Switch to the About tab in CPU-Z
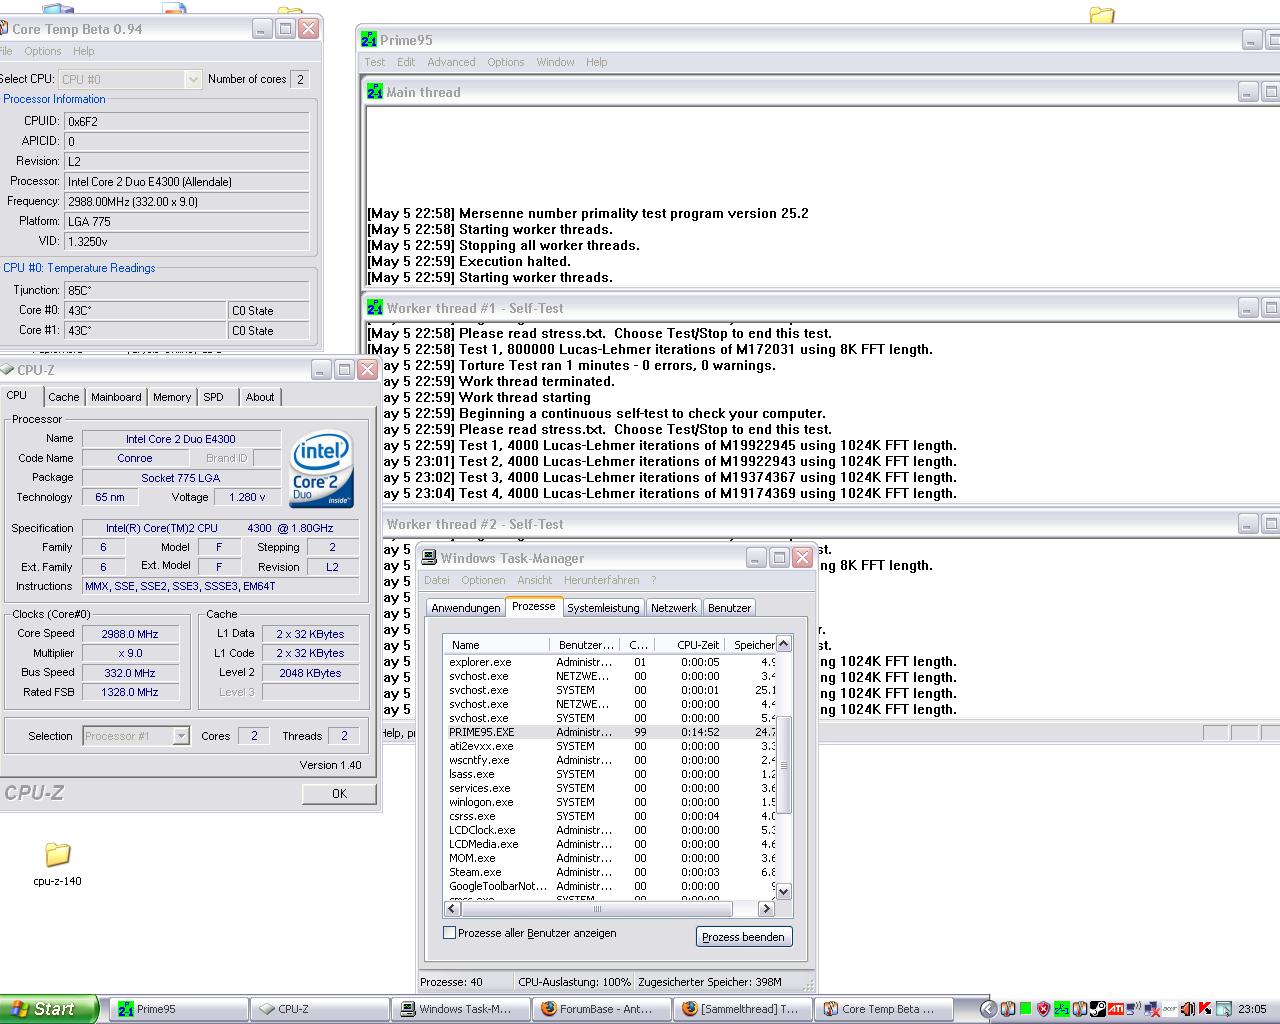The width and height of the screenshot is (1280, 1024). [x=260, y=397]
